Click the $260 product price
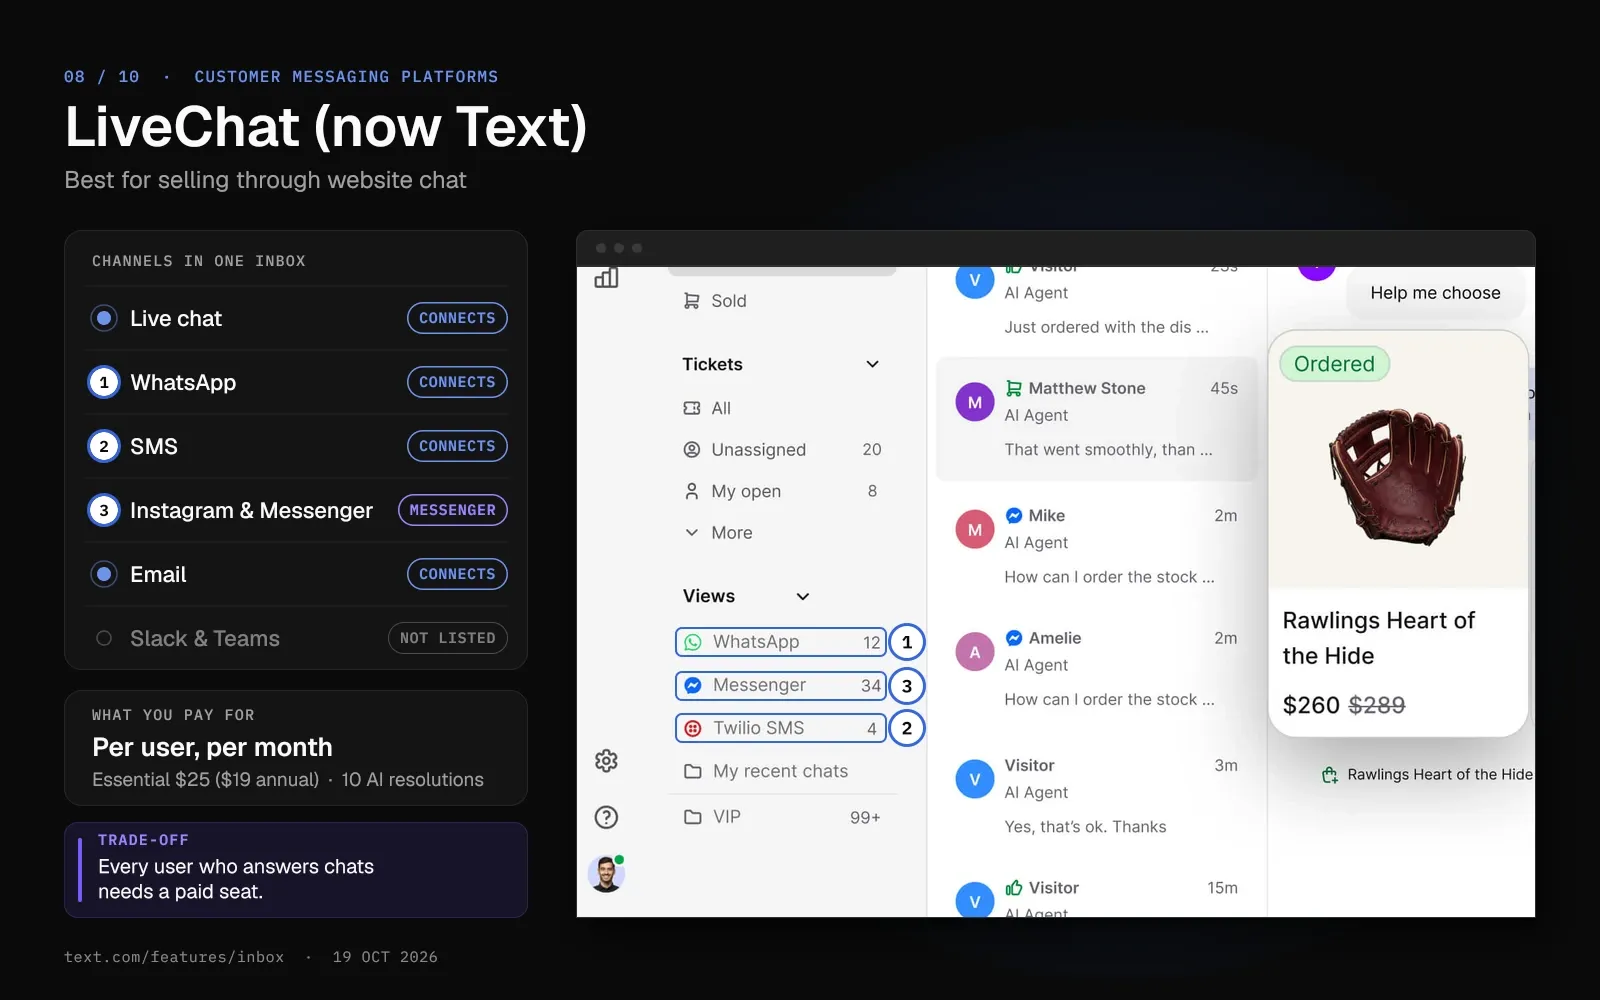 tap(1311, 705)
